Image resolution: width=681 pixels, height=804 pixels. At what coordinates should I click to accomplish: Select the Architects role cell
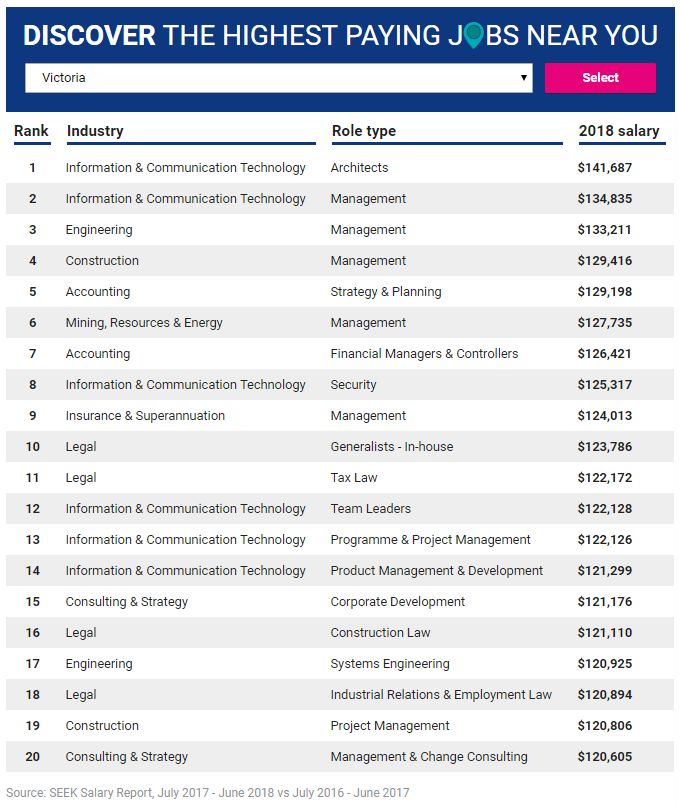359,168
